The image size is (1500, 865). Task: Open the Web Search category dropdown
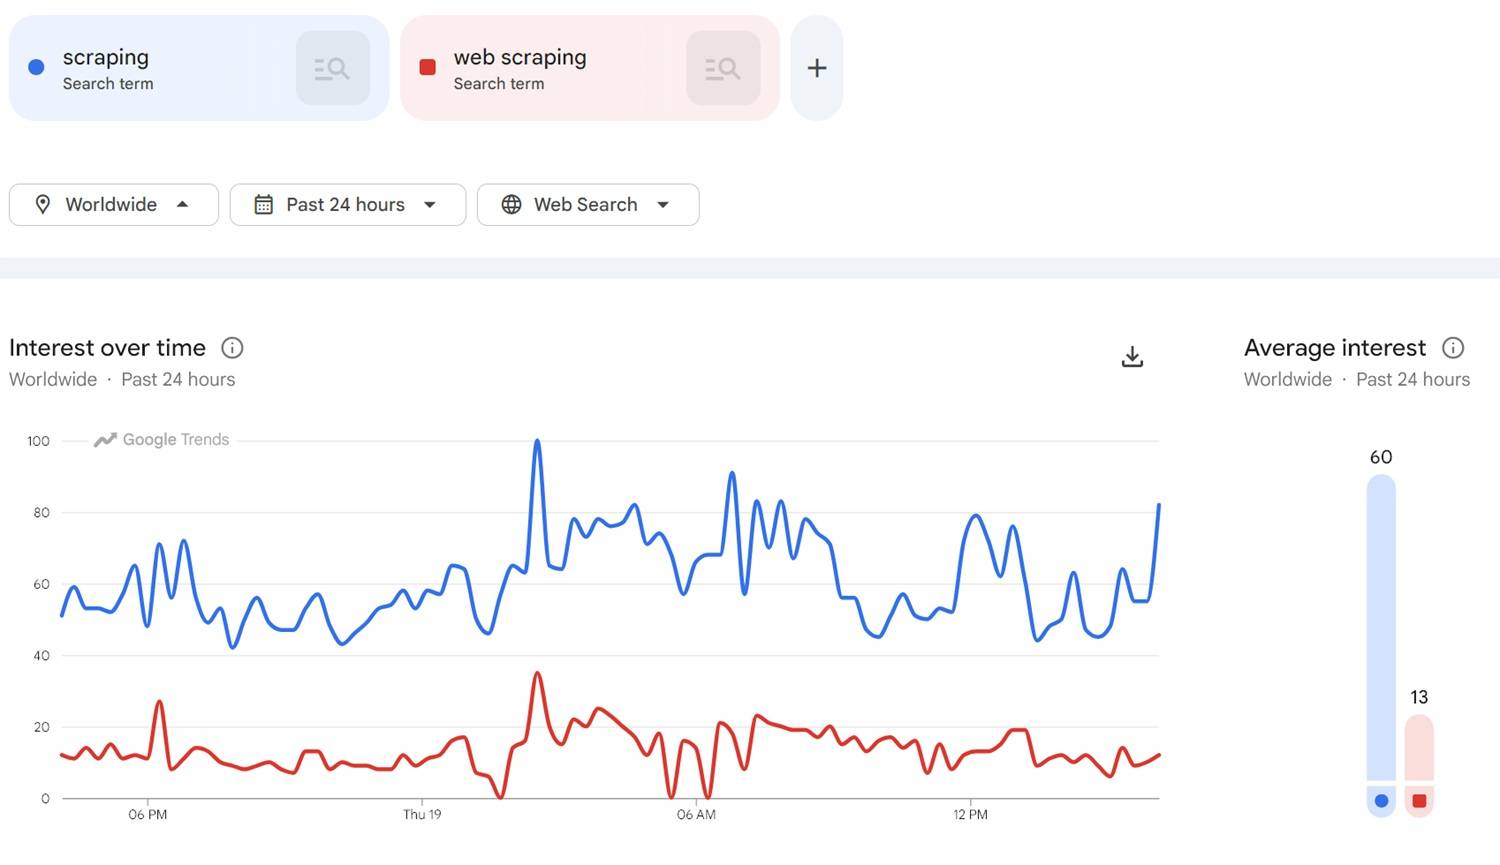click(x=588, y=204)
